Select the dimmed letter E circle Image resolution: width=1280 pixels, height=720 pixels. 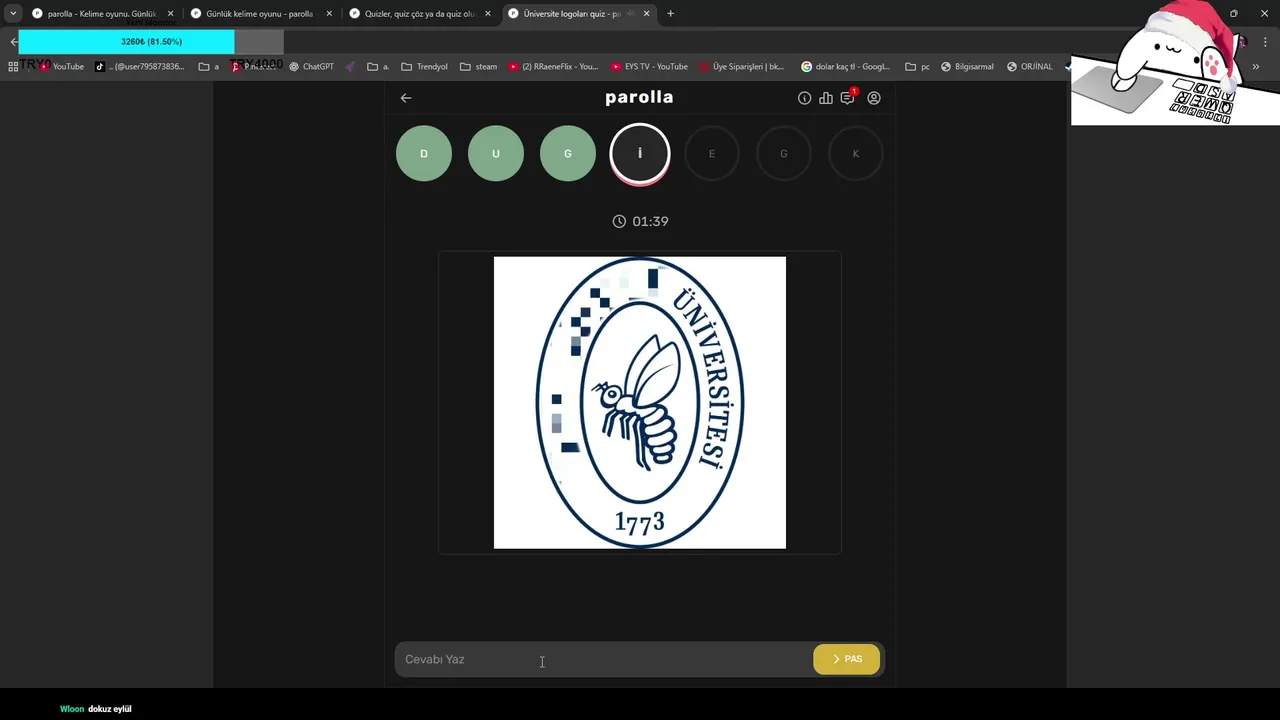(x=712, y=154)
